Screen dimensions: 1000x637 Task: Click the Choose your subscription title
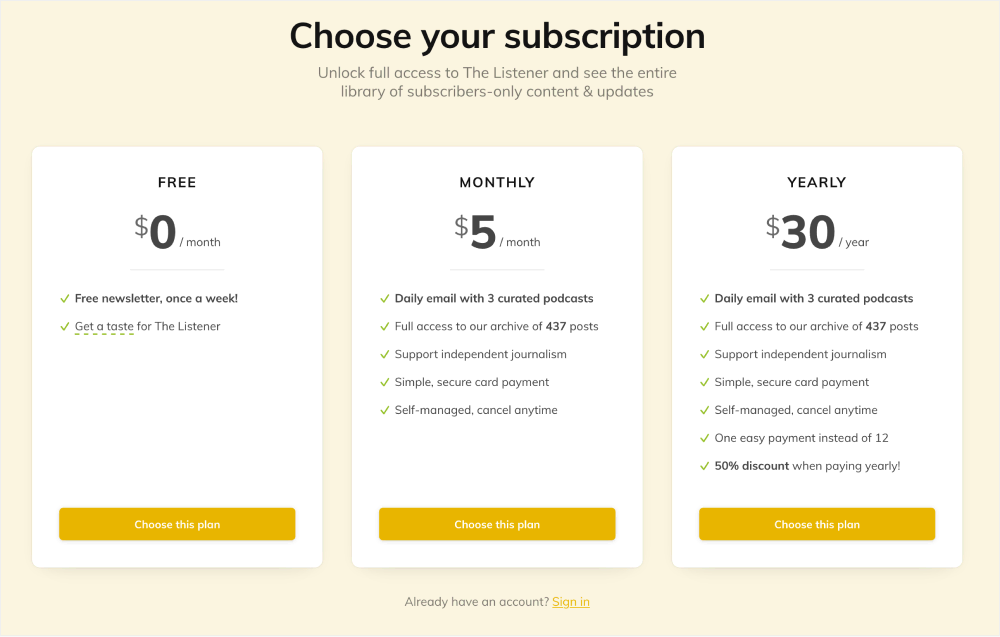tap(497, 36)
